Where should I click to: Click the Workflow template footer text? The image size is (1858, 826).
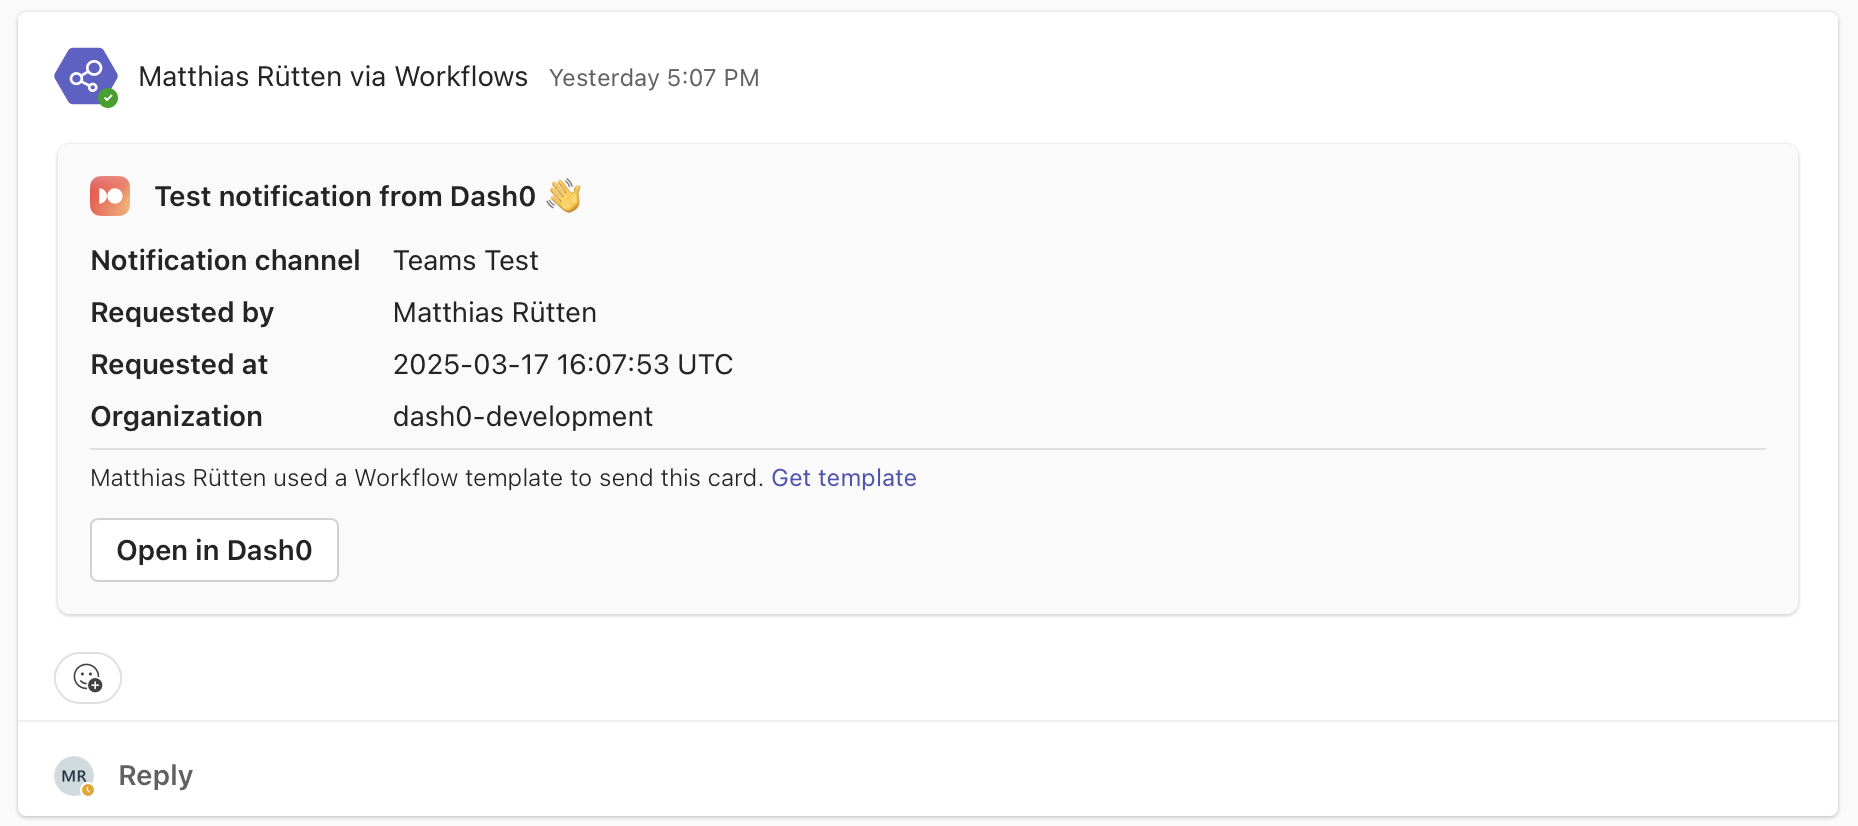426,478
